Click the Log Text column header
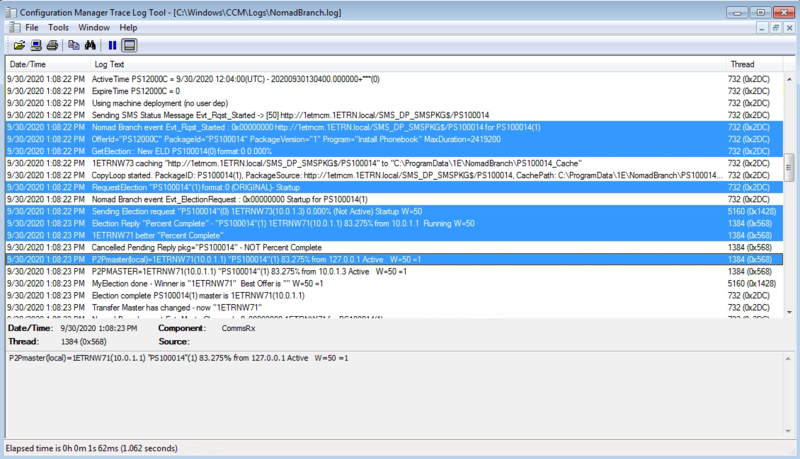 point(400,64)
